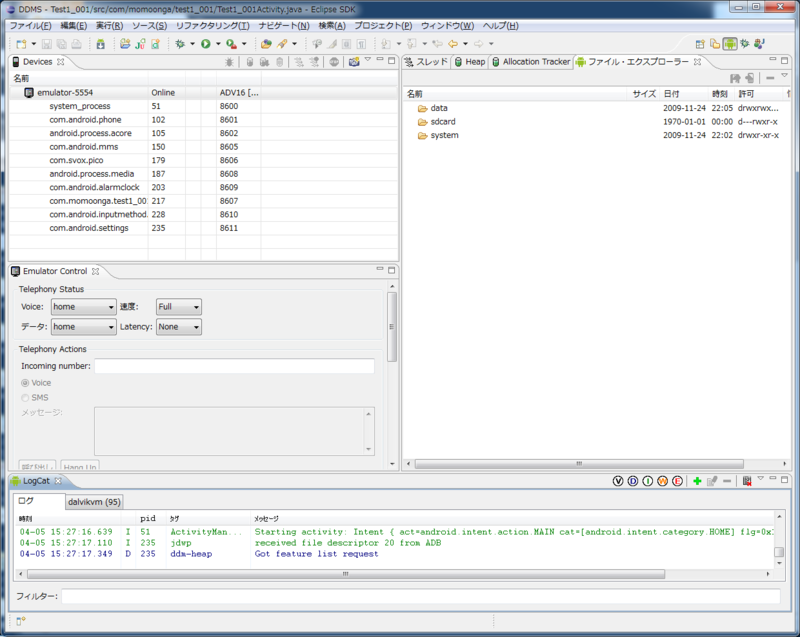Click the Screen Capture camera icon in Devices
800x637 pixels.
354,62
